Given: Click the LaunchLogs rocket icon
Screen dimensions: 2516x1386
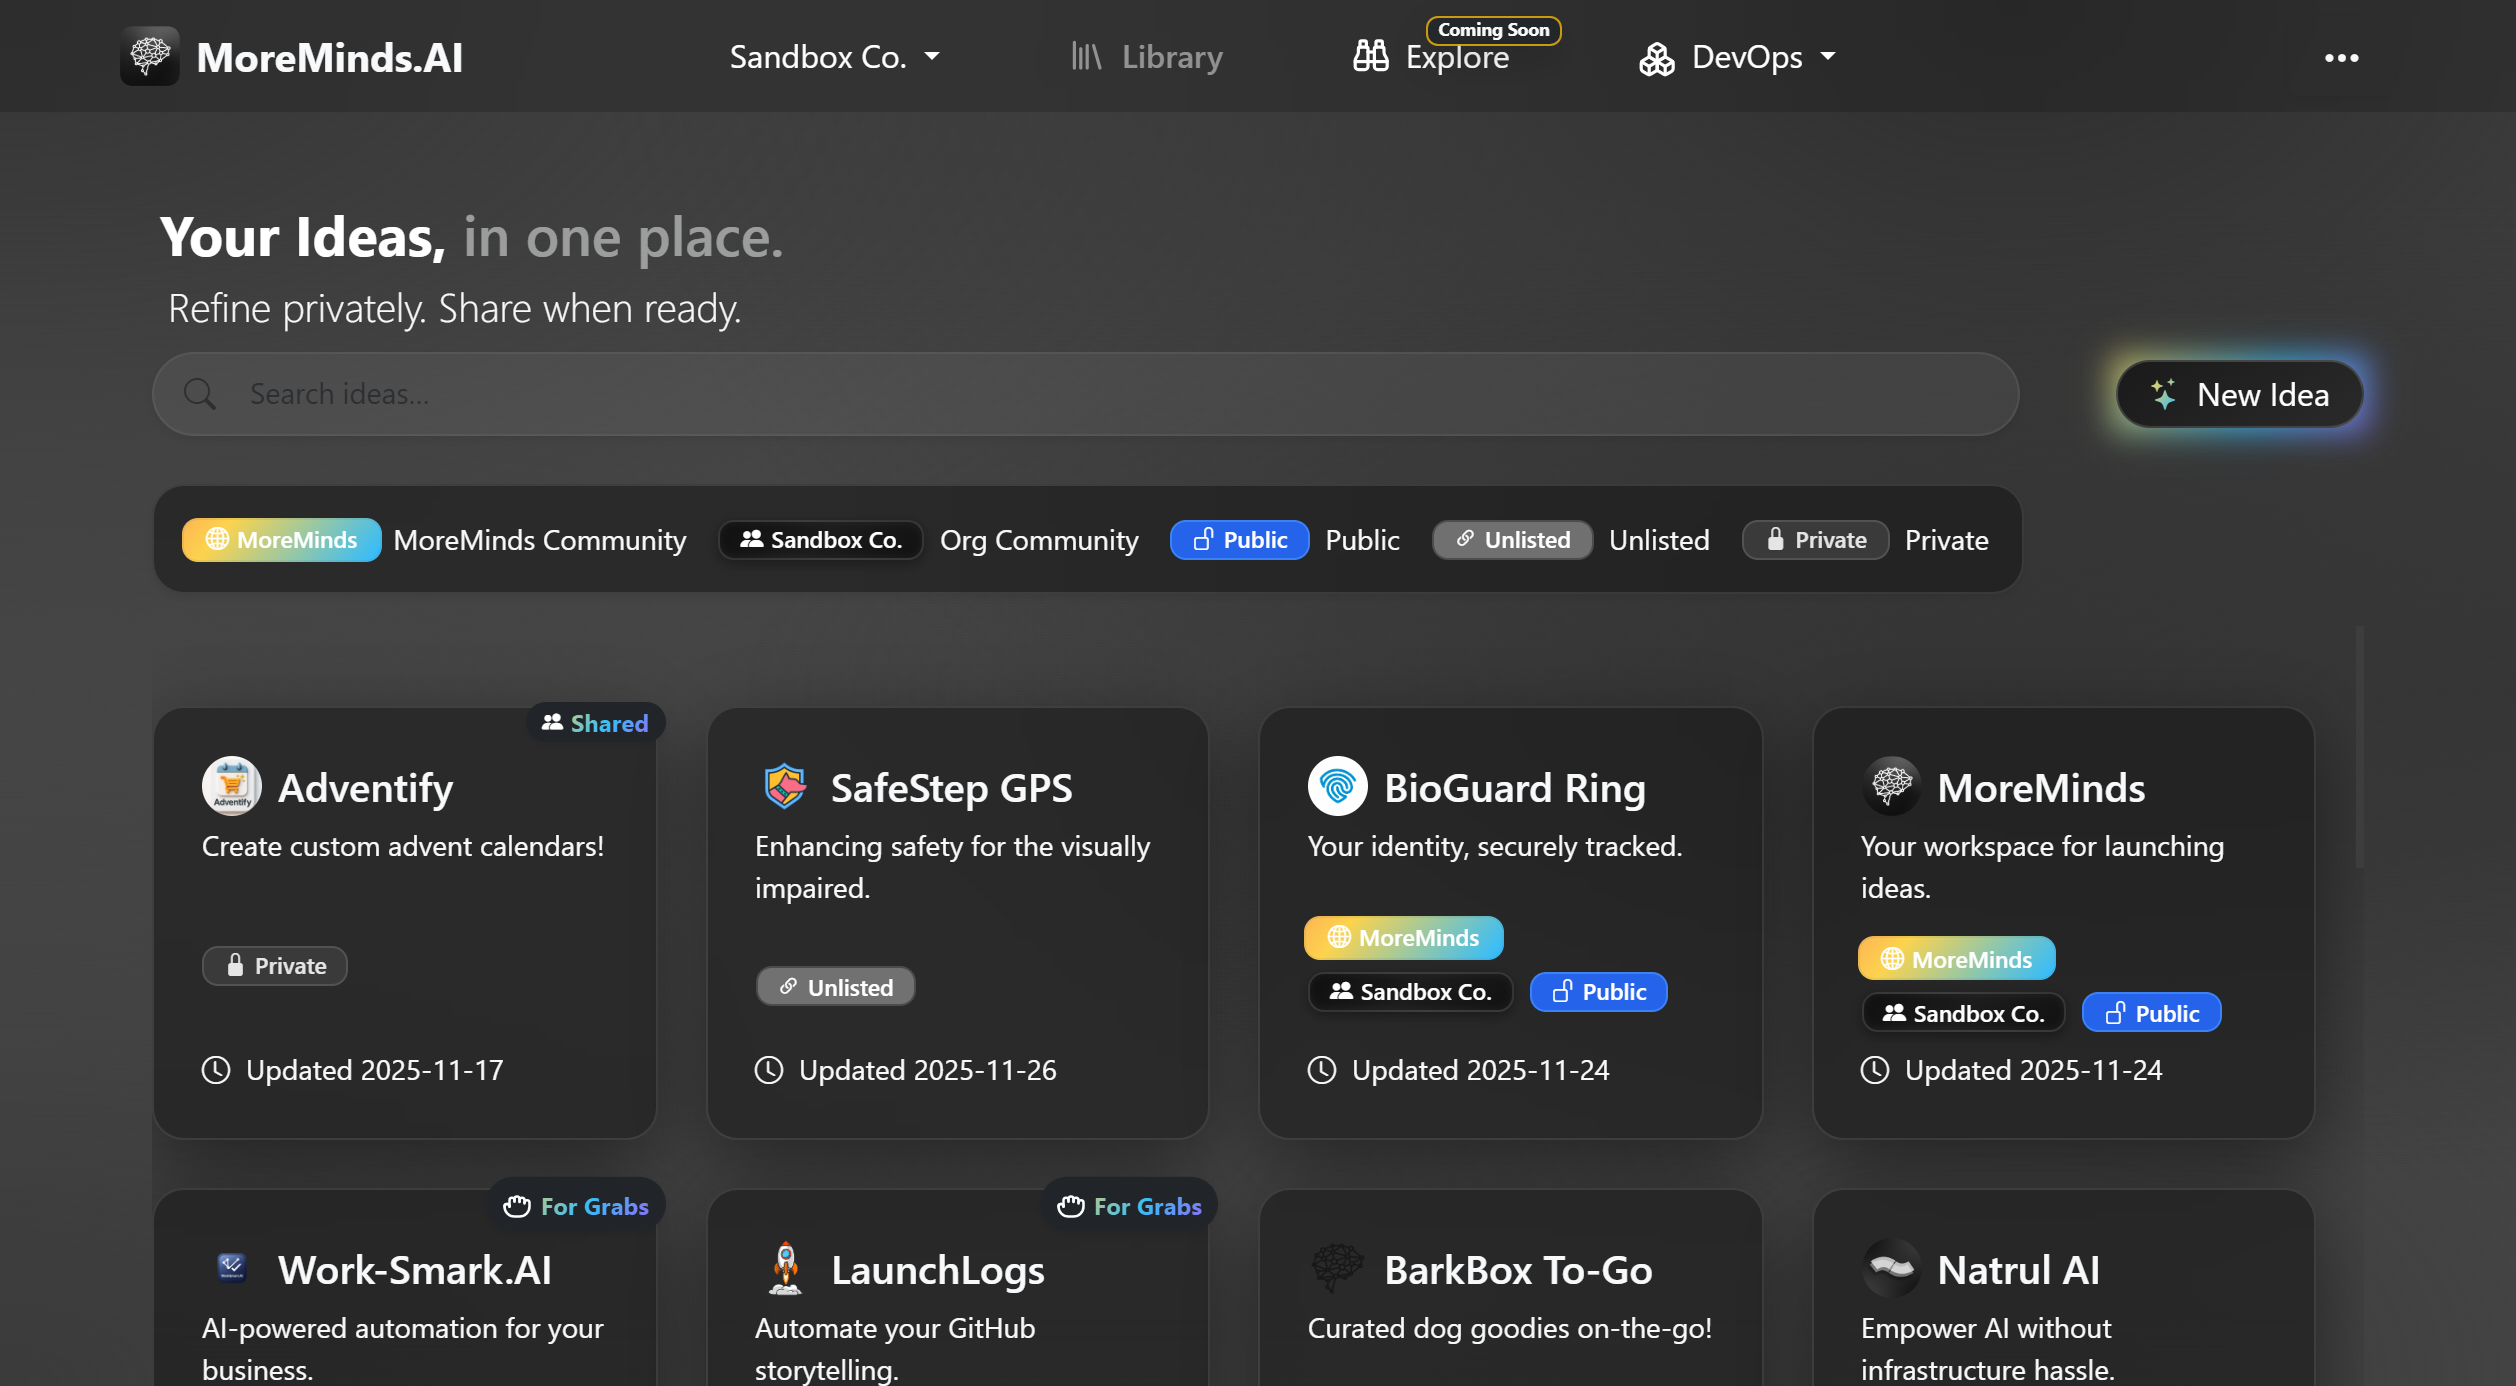Looking at the screenshot, I should pyautogui.click(x=786, y=1268).
